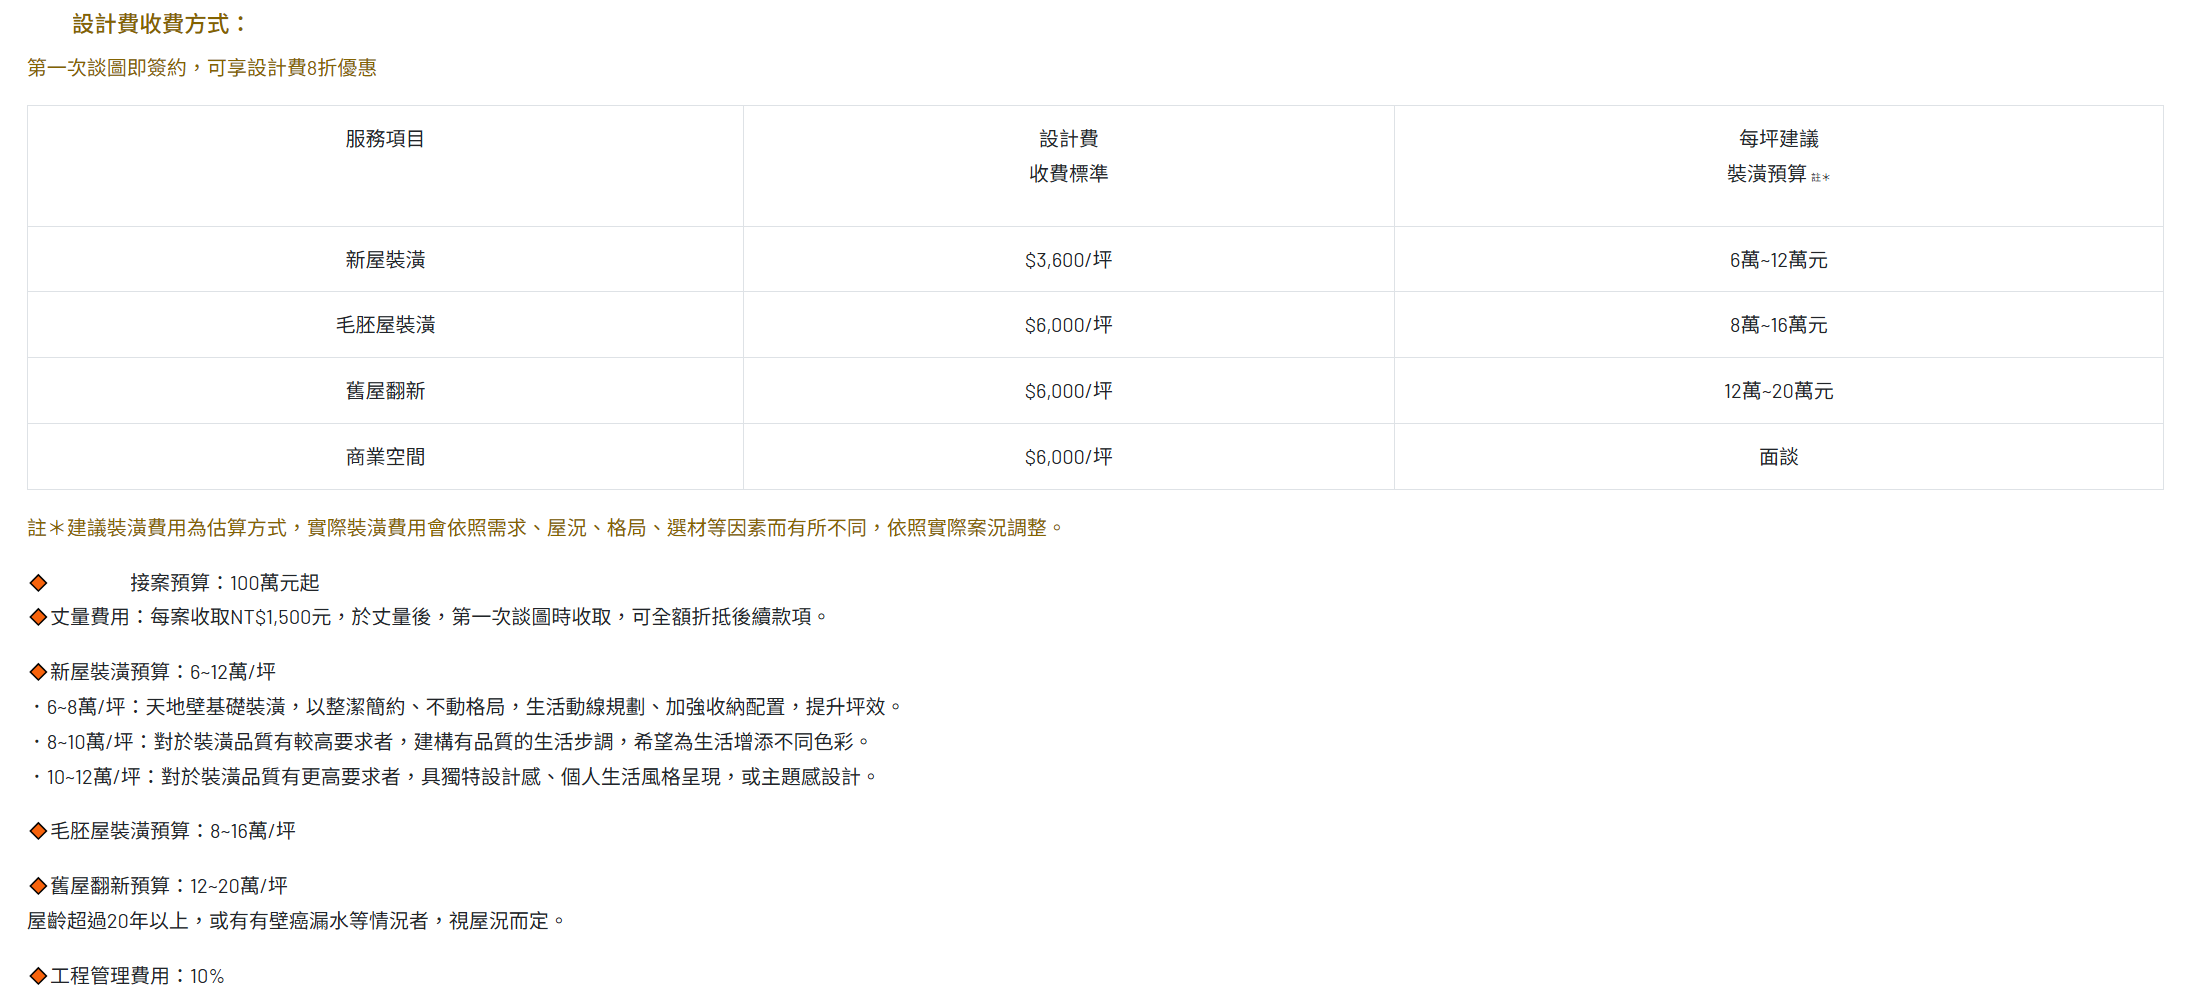Select the 毛胚屋裝潢 table cell
2192x1007 pixels.
pos(385,325)
